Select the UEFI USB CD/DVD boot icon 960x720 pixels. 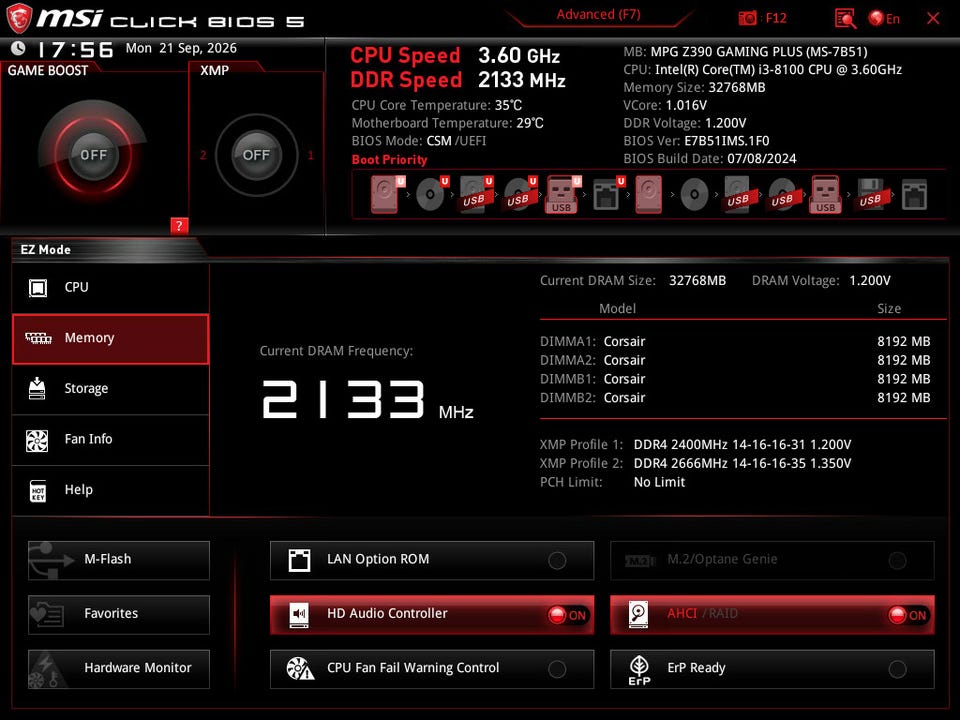(x=520, y=194)
